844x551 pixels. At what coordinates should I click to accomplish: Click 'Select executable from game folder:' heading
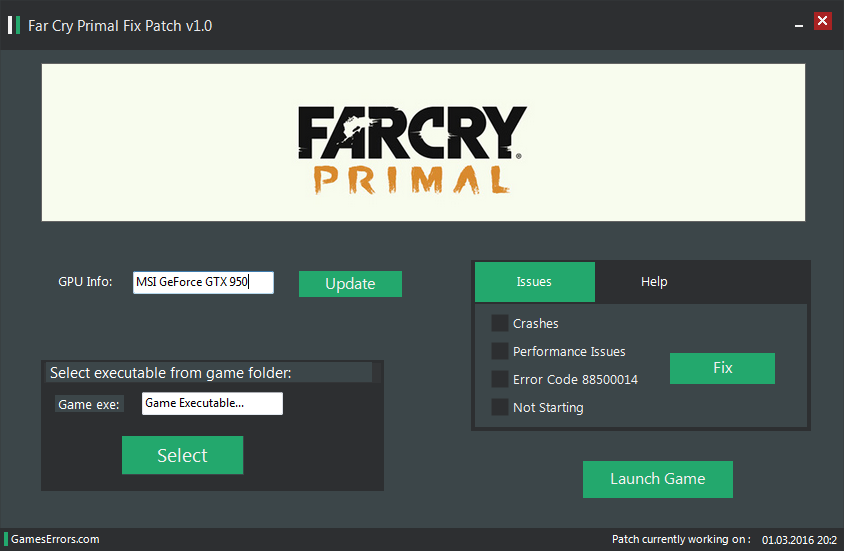click(x=171, y=373)
